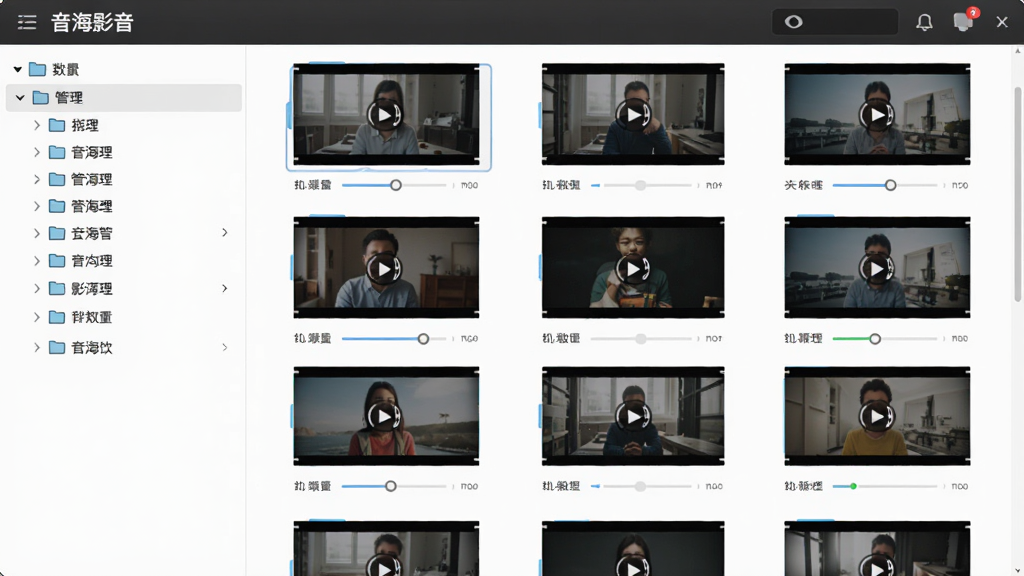Click the greyed slider under the chin-resting person video
Viewport: 1024px width, 576px height.
(x=641, y=185)
